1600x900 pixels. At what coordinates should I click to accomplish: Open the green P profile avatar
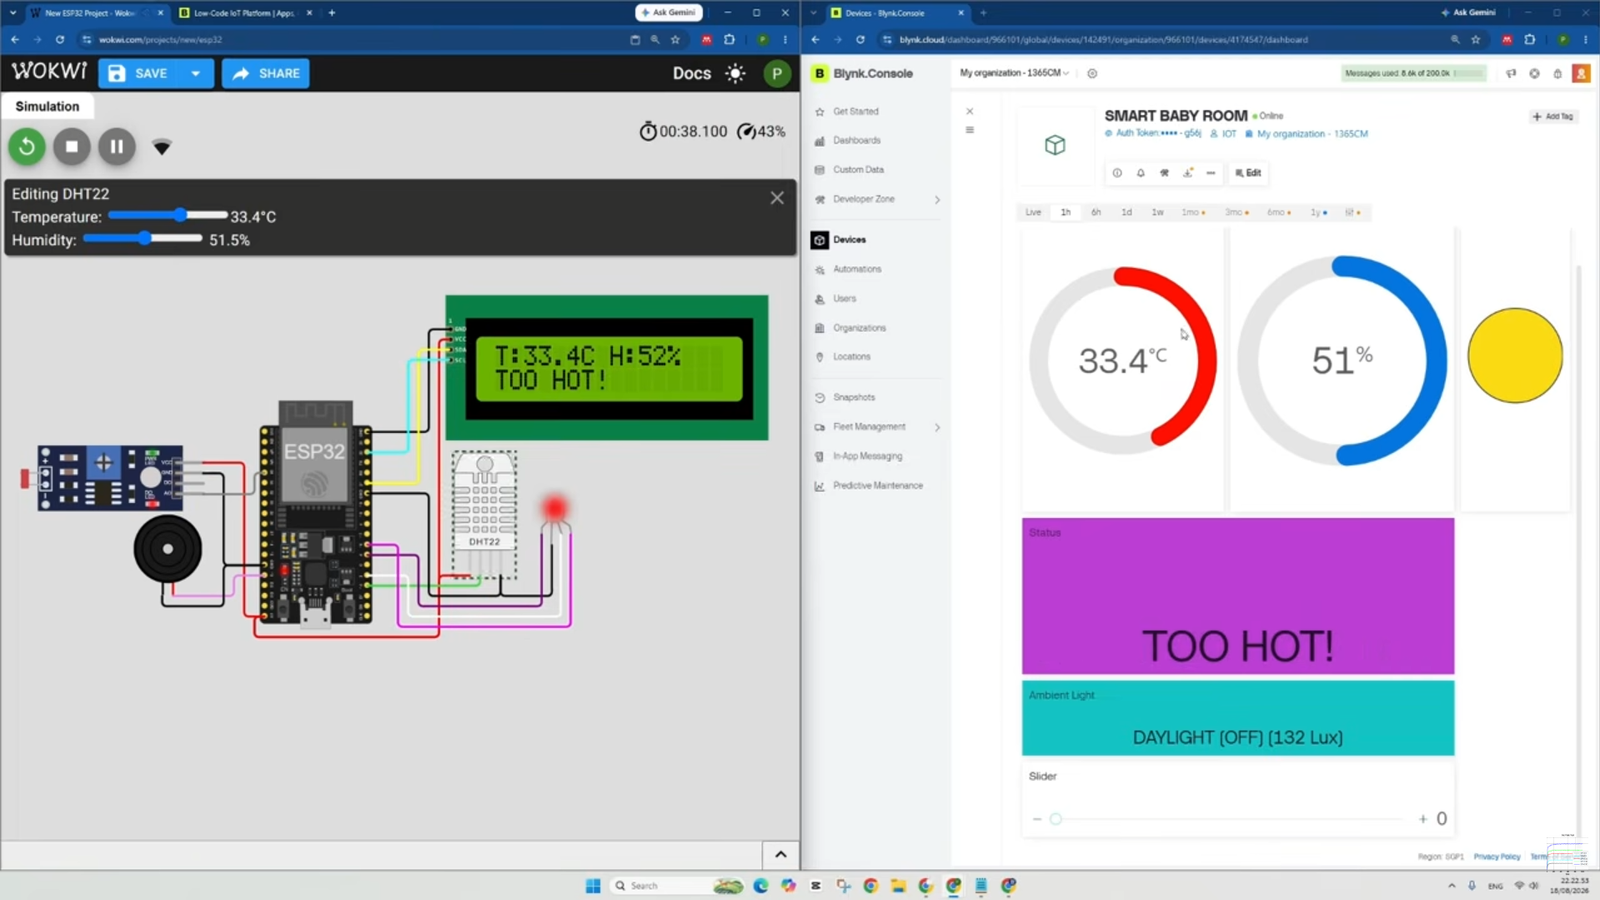[x=777, y=73]
